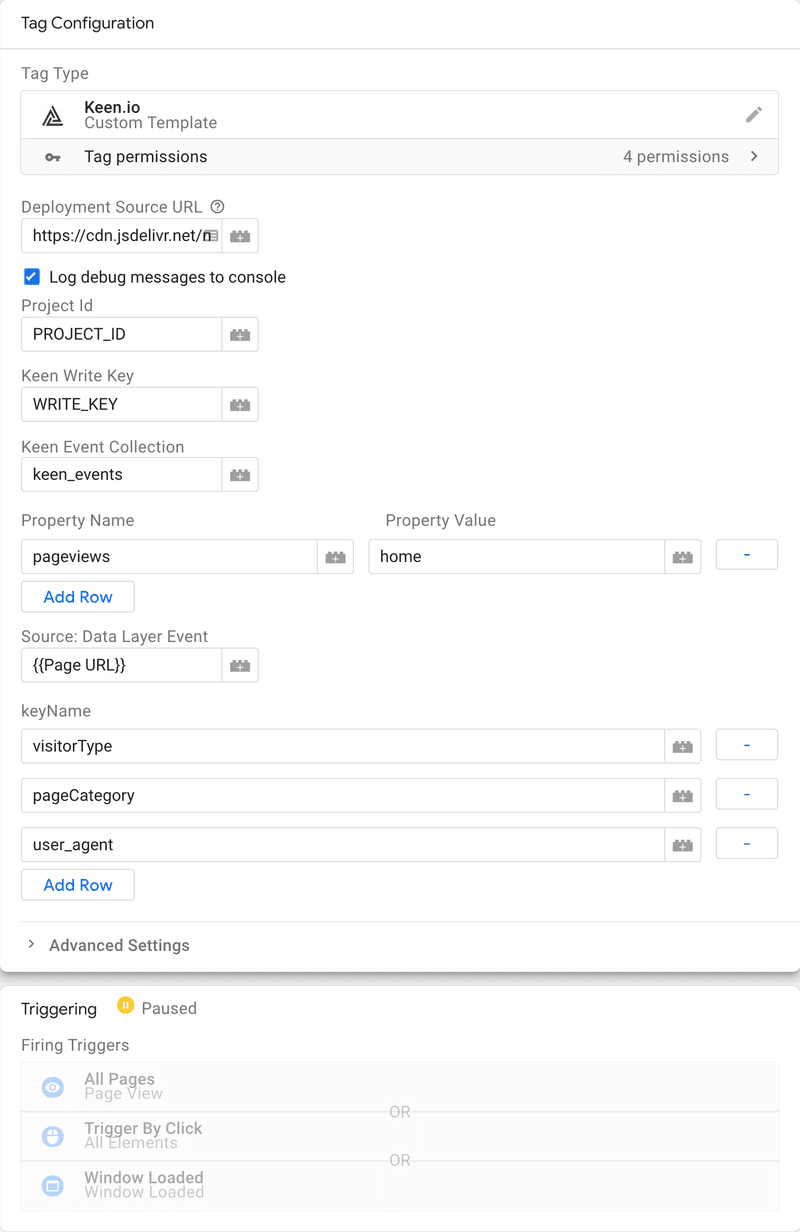
Task: Open the variable picker for Keen Write Key
Action: [x=239, y=404]
